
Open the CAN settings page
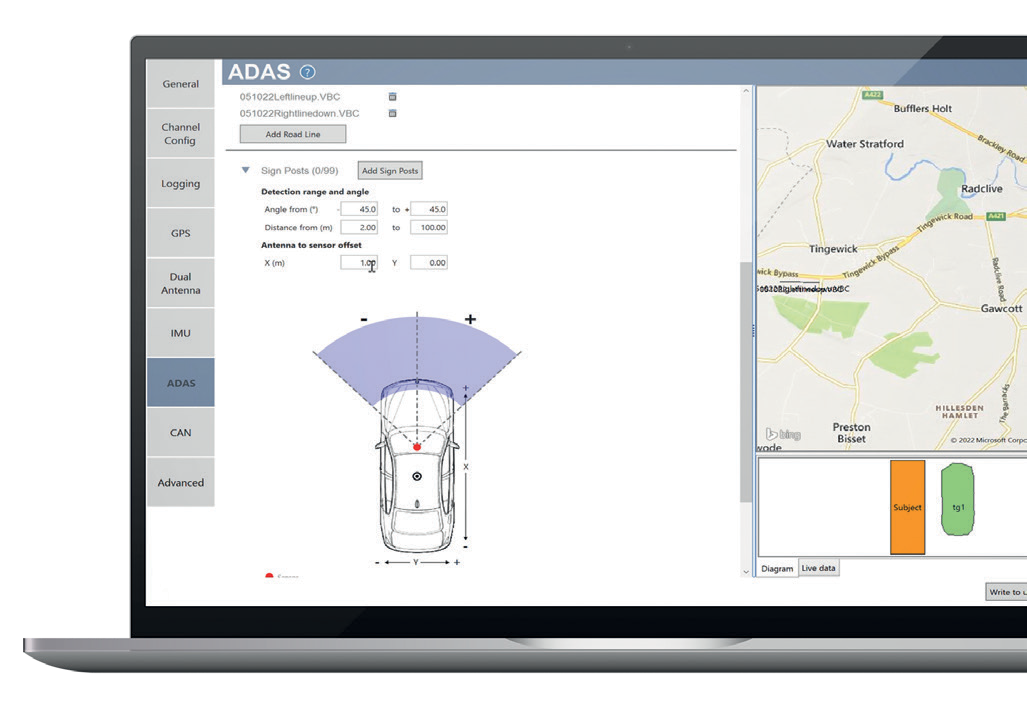(x=180, y=433)
